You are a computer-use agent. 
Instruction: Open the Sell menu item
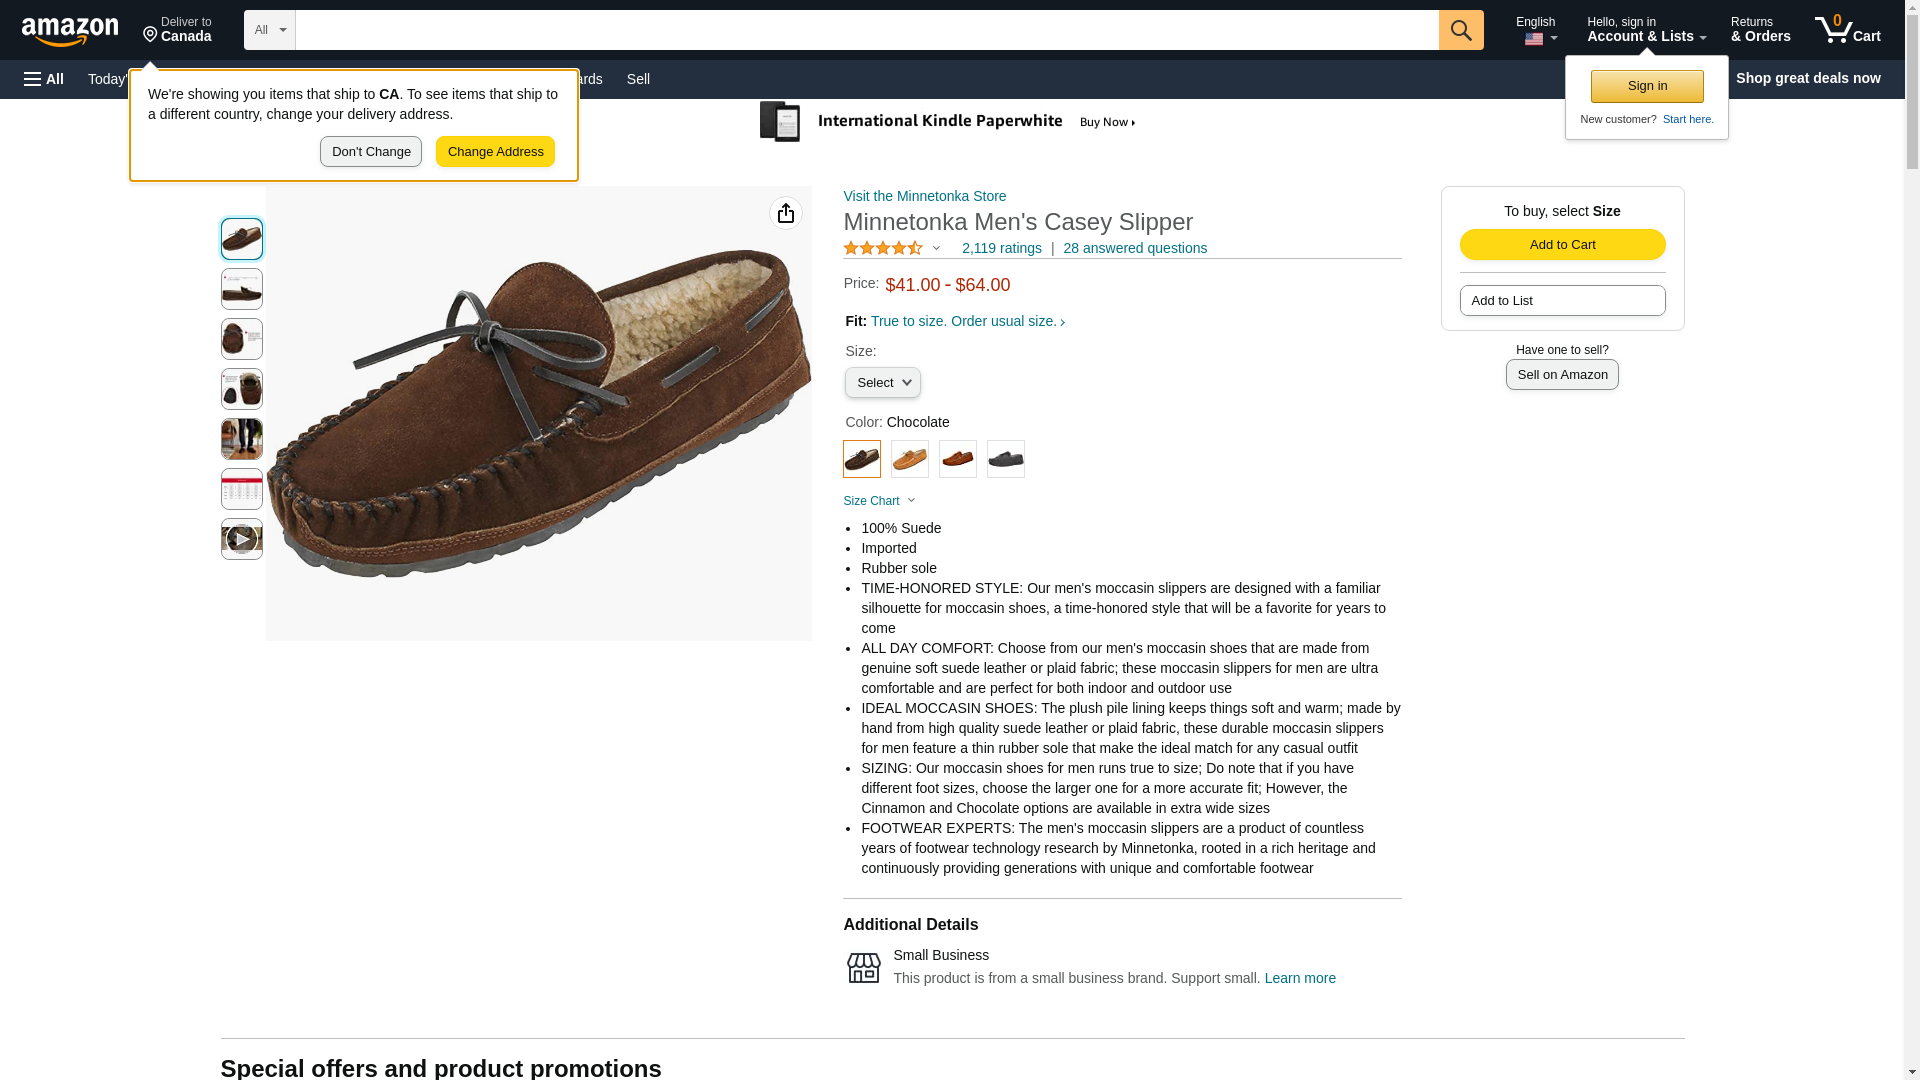tap(638, 79)
